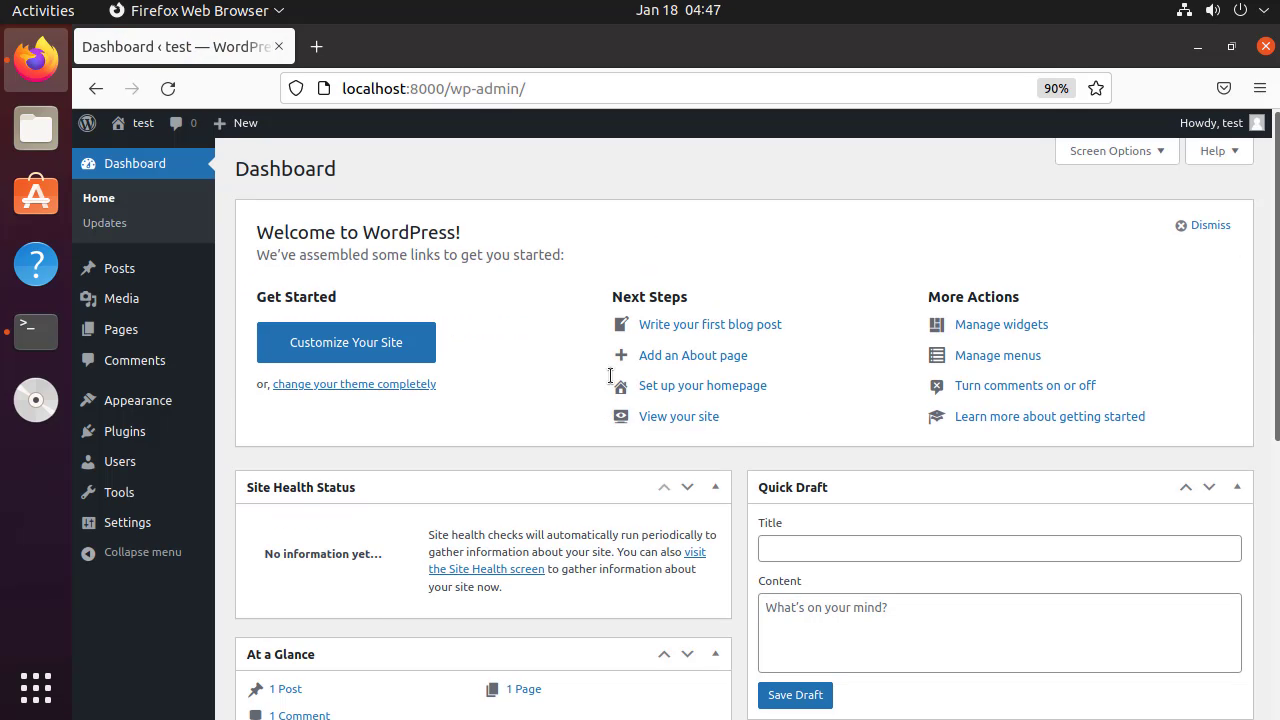Open the Plugins menu
The height and width of the screenshot is (720, 1280).
[x=143, y=431]
